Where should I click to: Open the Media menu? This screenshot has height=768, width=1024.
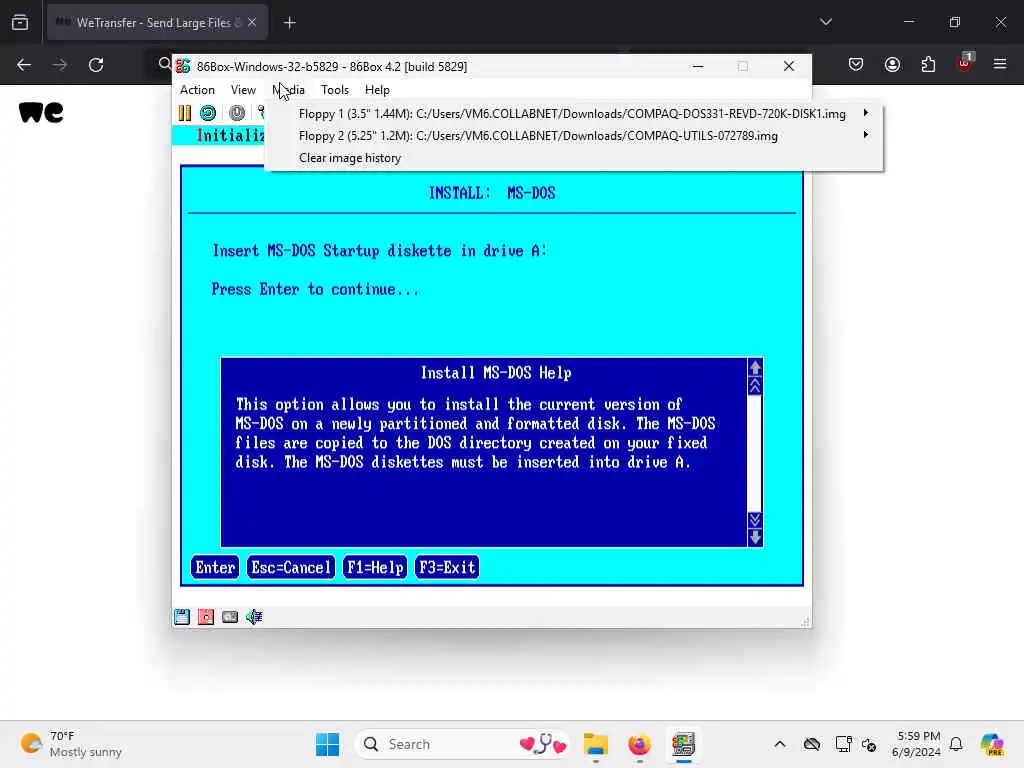[289, 90]
